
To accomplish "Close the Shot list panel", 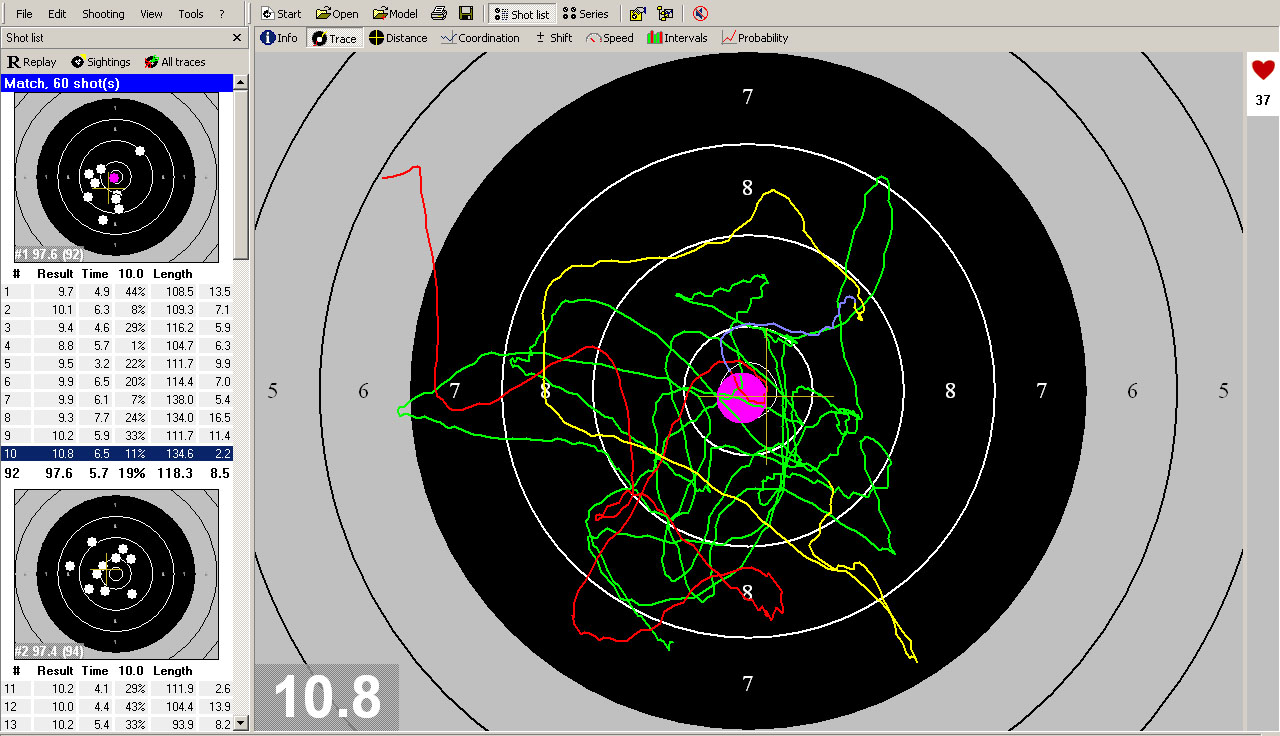I will (237, 38).
